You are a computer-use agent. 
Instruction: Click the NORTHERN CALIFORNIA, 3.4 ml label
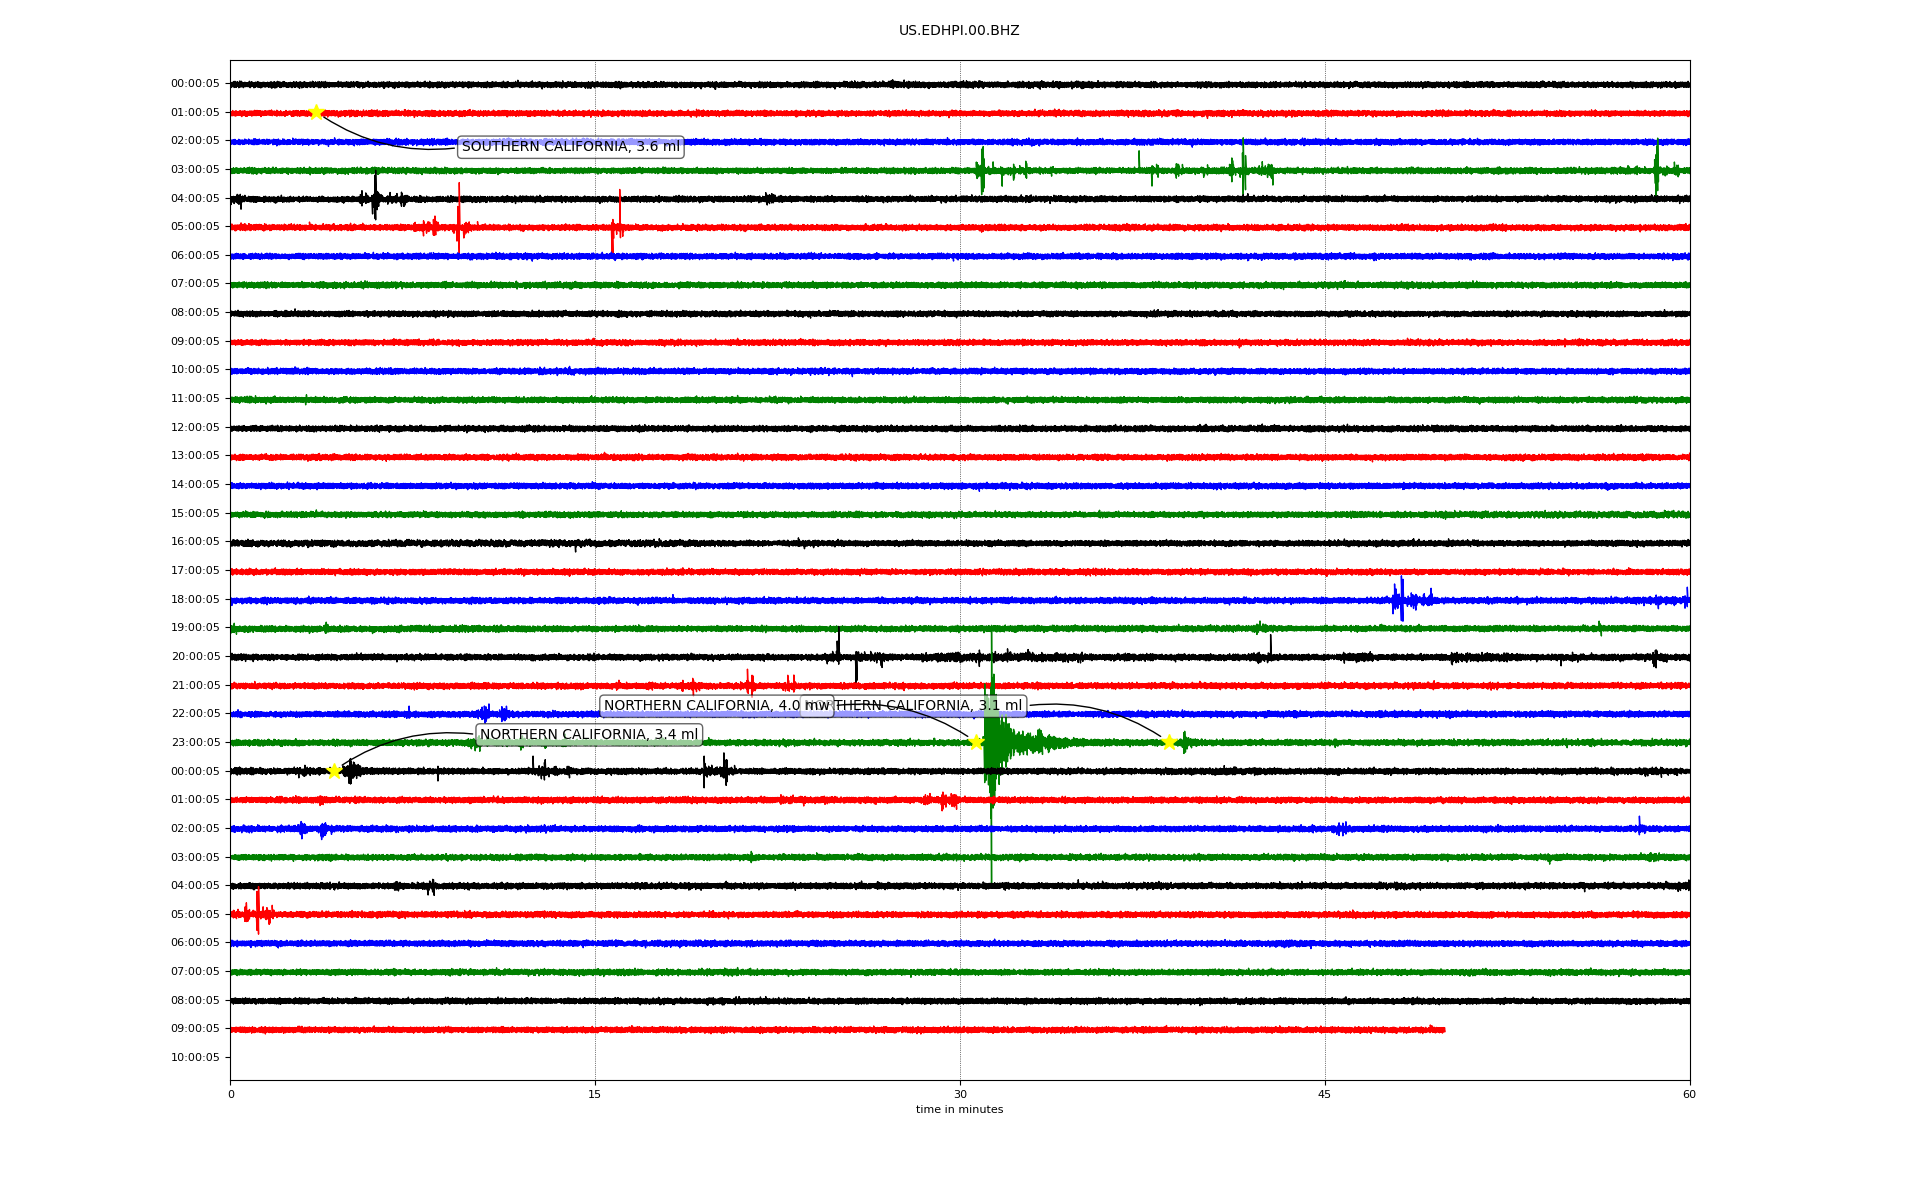[588, 735]
